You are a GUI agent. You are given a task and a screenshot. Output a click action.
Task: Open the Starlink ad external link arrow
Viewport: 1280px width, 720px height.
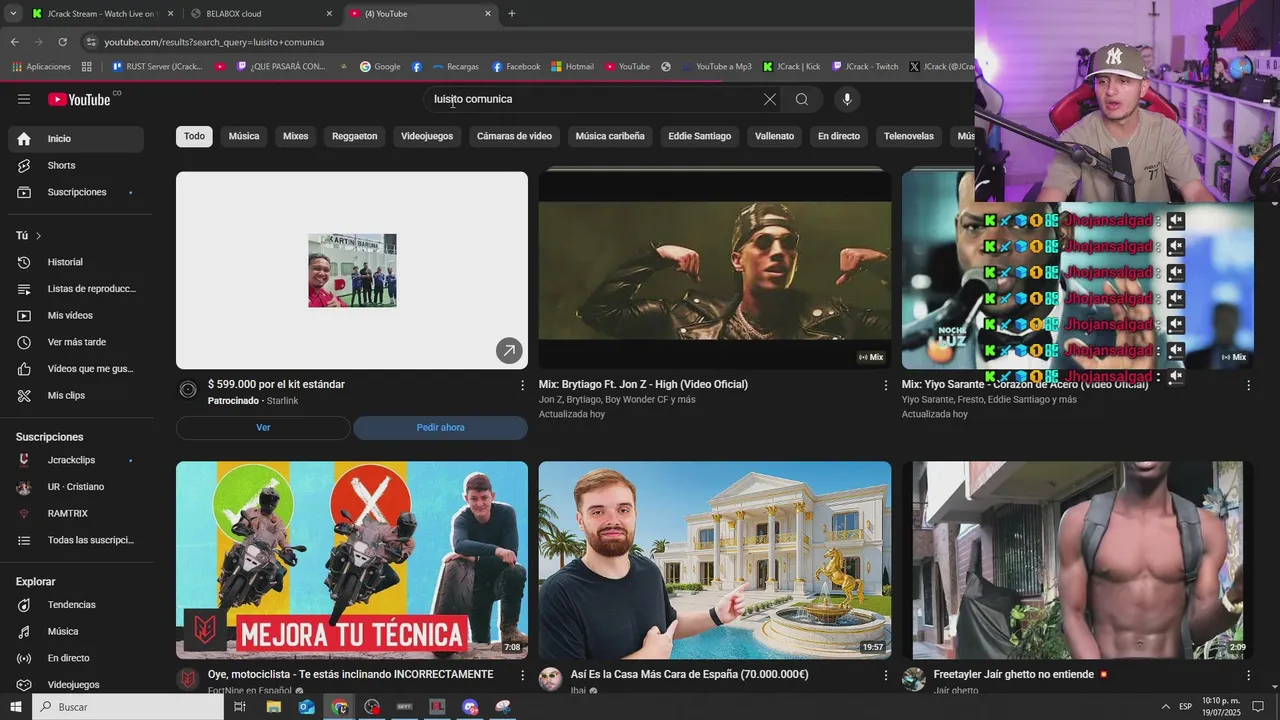coord(509,350)
